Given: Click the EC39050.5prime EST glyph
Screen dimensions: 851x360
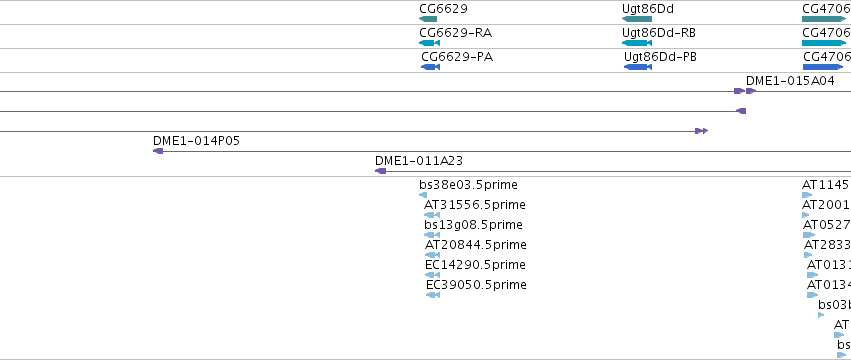Looking at the screenshot, I should coord(433,295).
